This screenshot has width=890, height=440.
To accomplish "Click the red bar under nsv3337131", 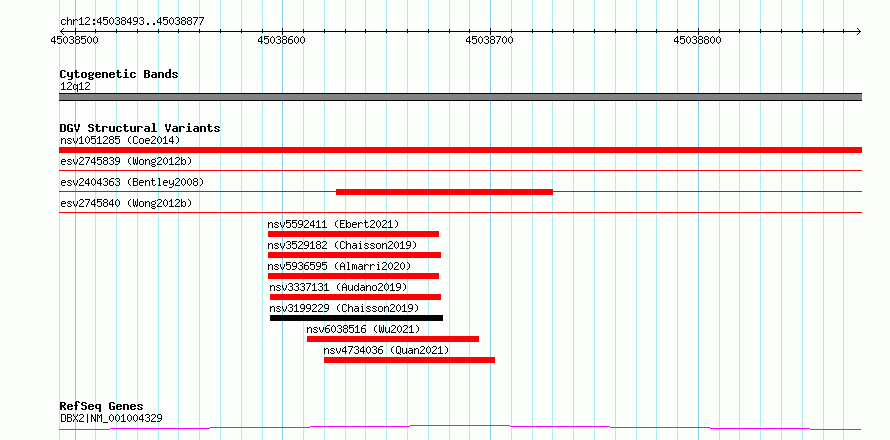I will [x=355, y=297].
